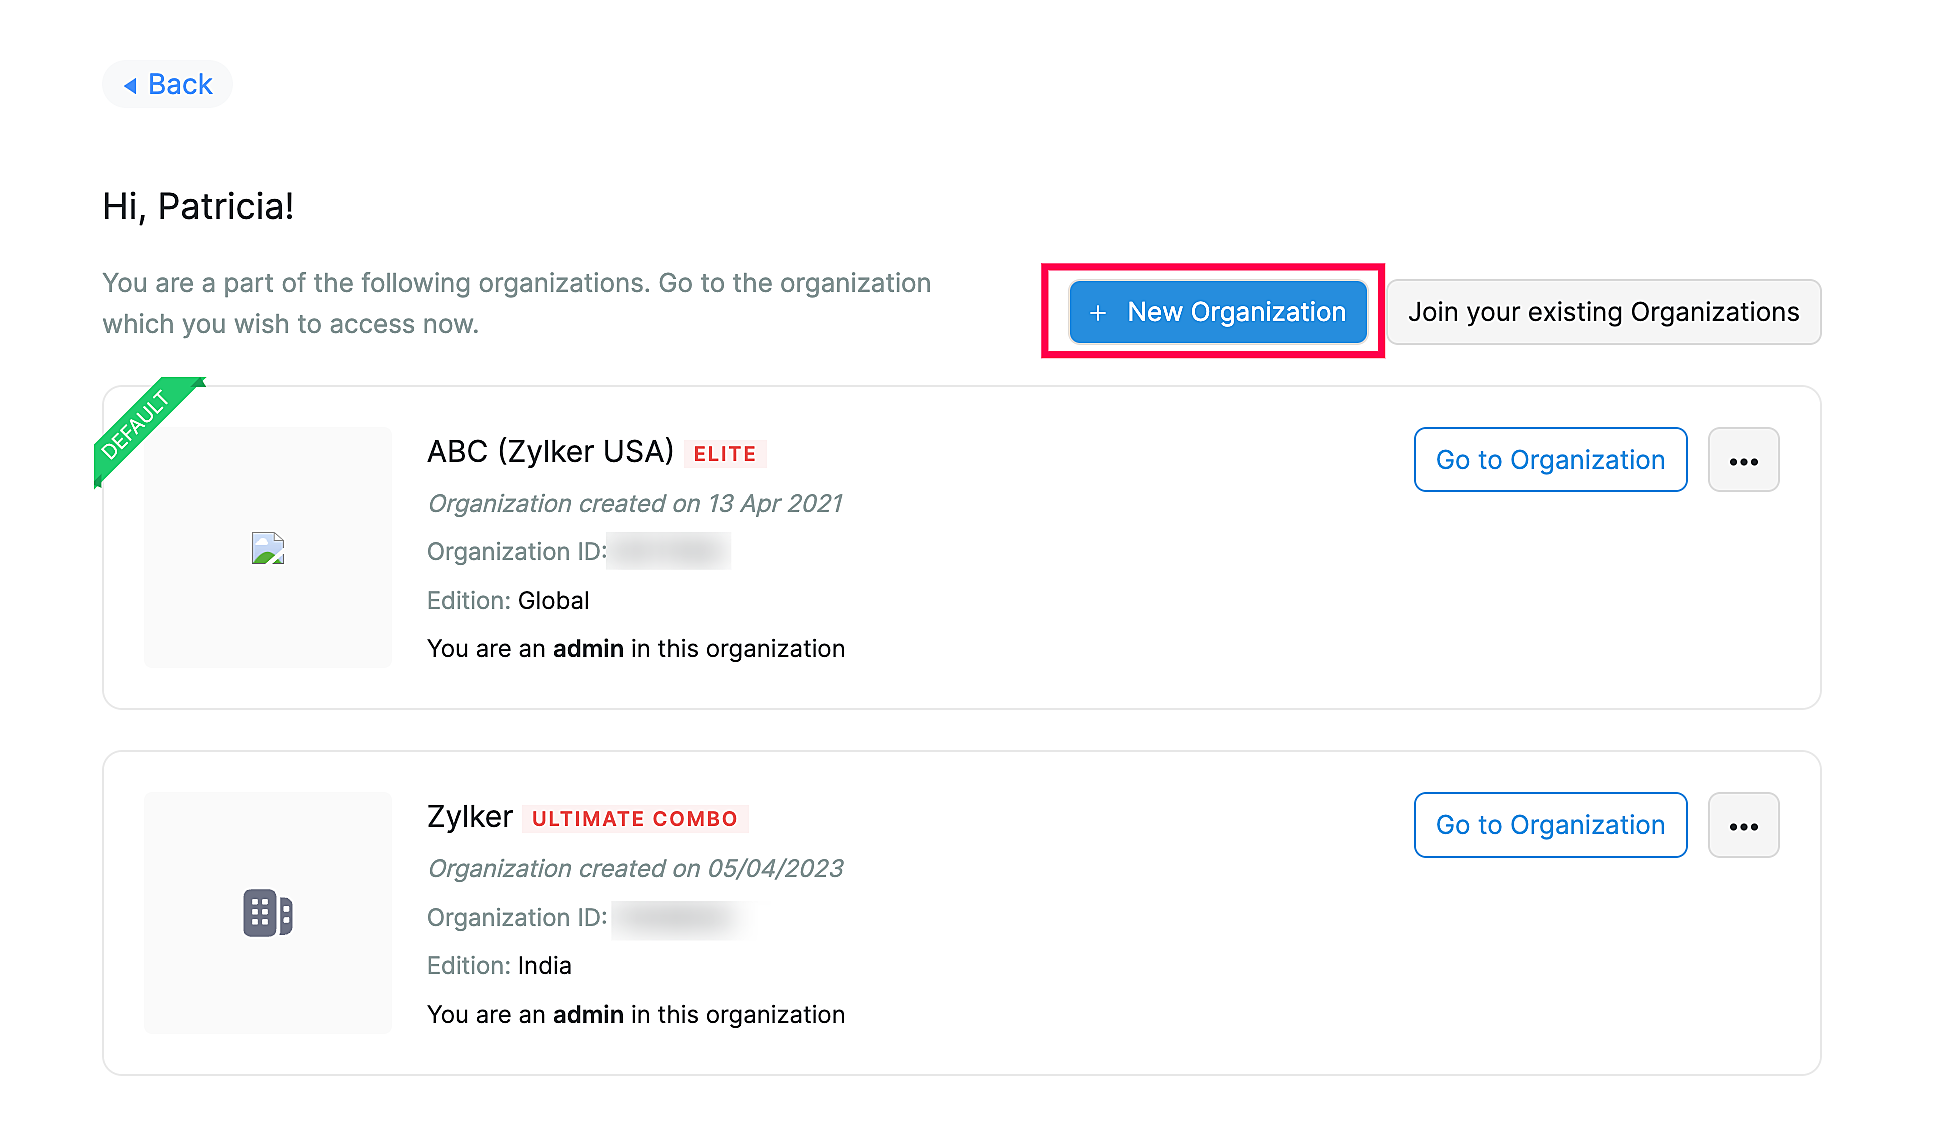Open more options for ABC (Zylker USA)

tap(1743, 461)
